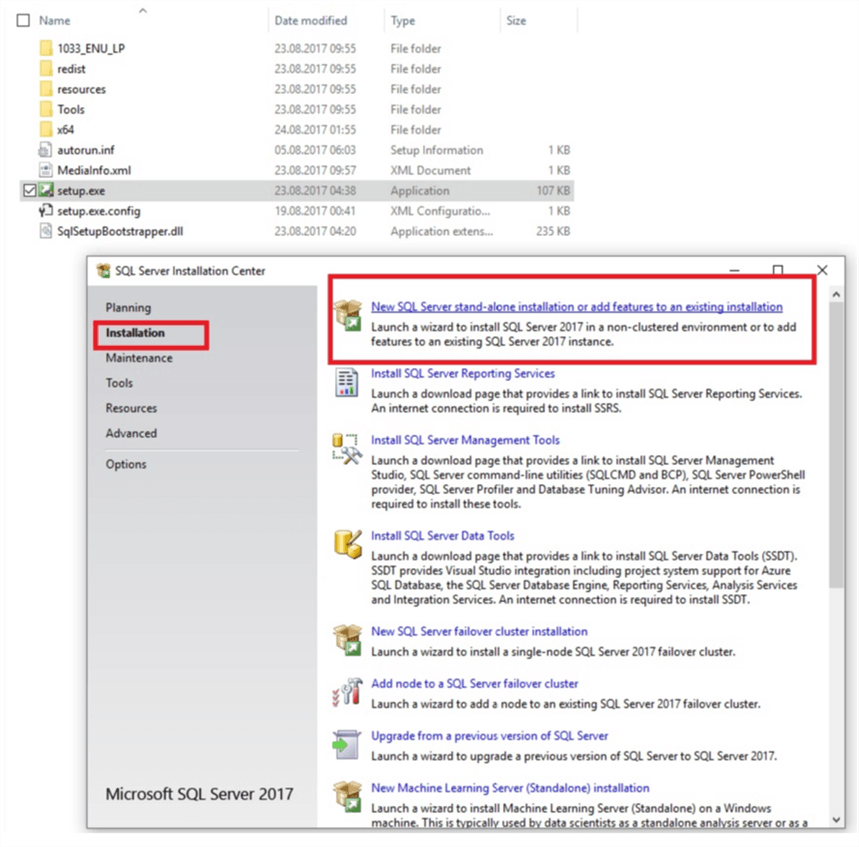
Task: Click the failover cluster installation icon
Action: [x=349, y=640]
